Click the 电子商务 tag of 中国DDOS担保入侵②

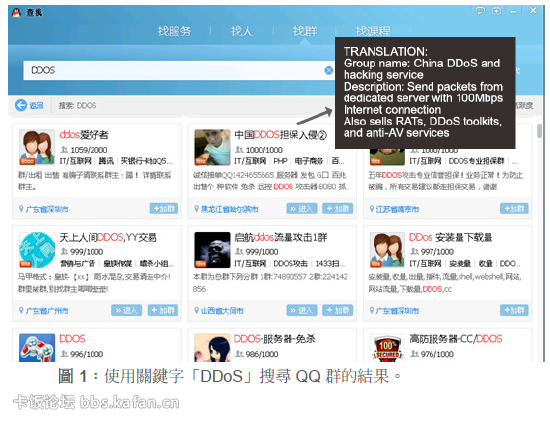(x=309, y=161)
